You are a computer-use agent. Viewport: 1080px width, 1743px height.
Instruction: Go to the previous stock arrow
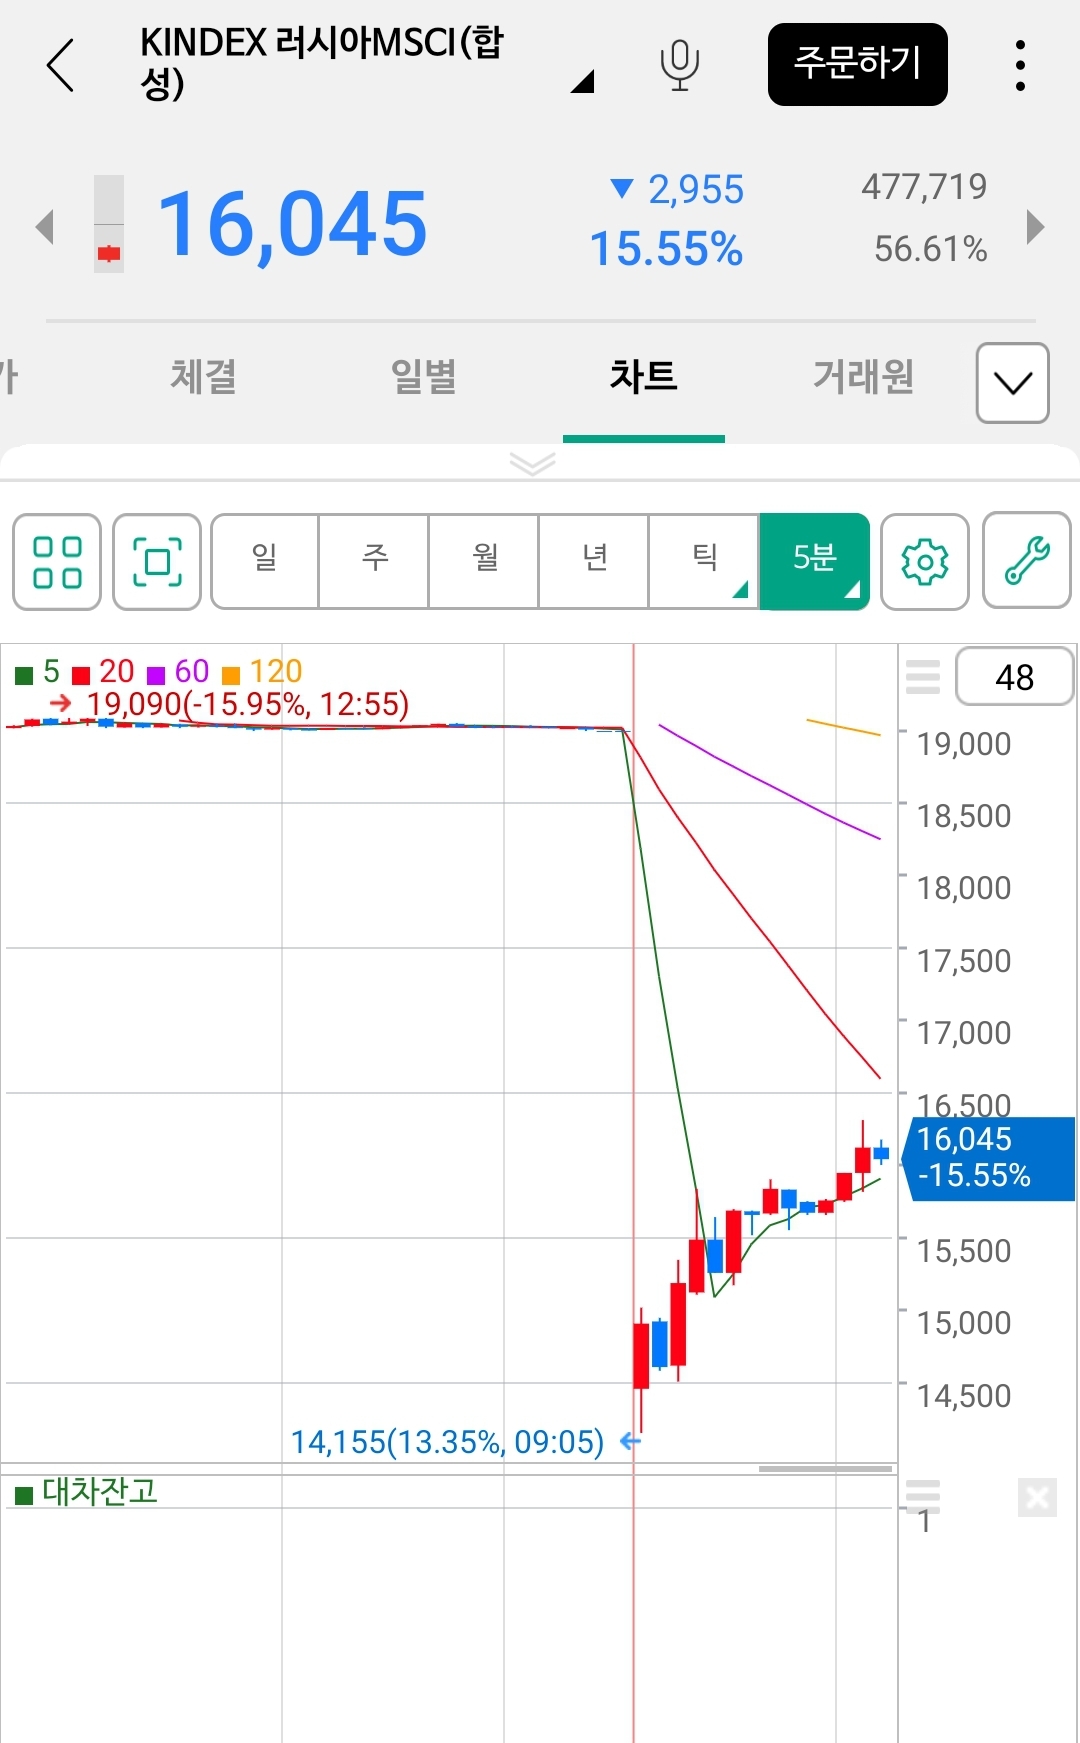point(44,227)
